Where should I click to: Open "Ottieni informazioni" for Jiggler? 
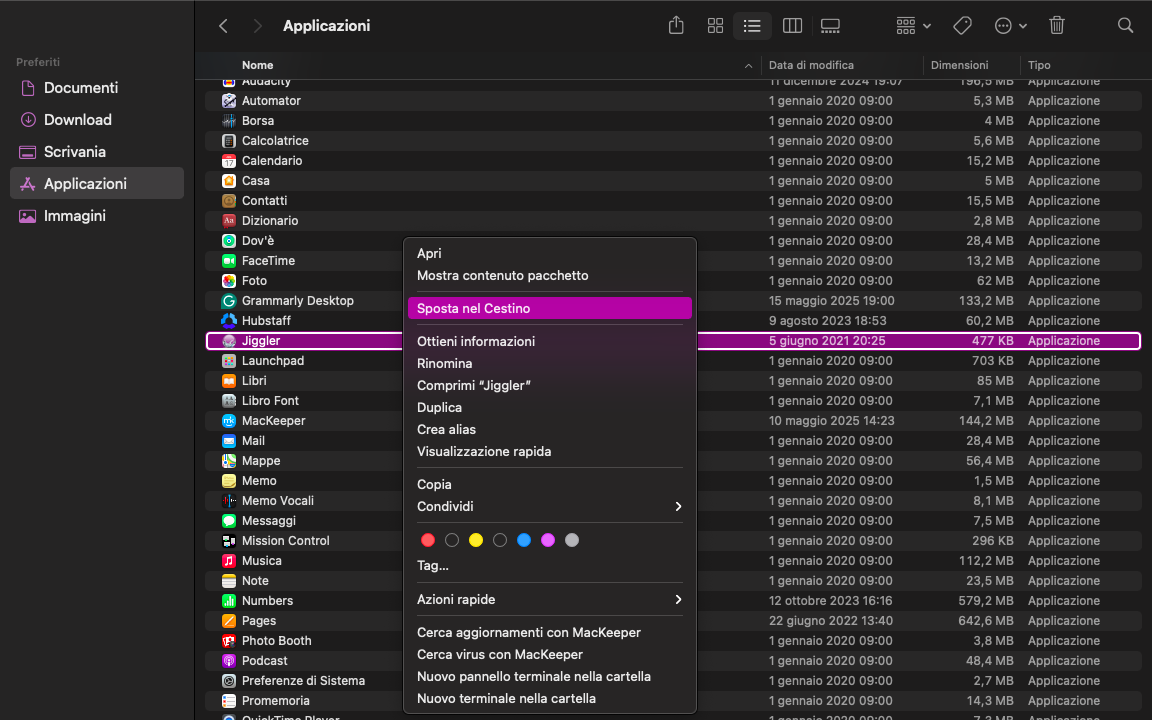pyautogui.click(x=473, y=341)
